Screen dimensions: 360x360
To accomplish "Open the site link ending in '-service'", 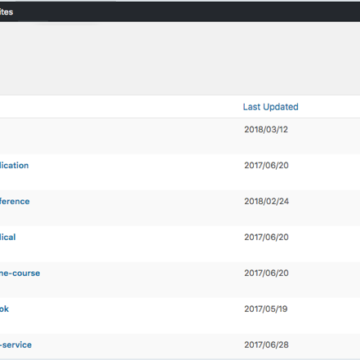I will pyautogui.click(x=16, y=345).
